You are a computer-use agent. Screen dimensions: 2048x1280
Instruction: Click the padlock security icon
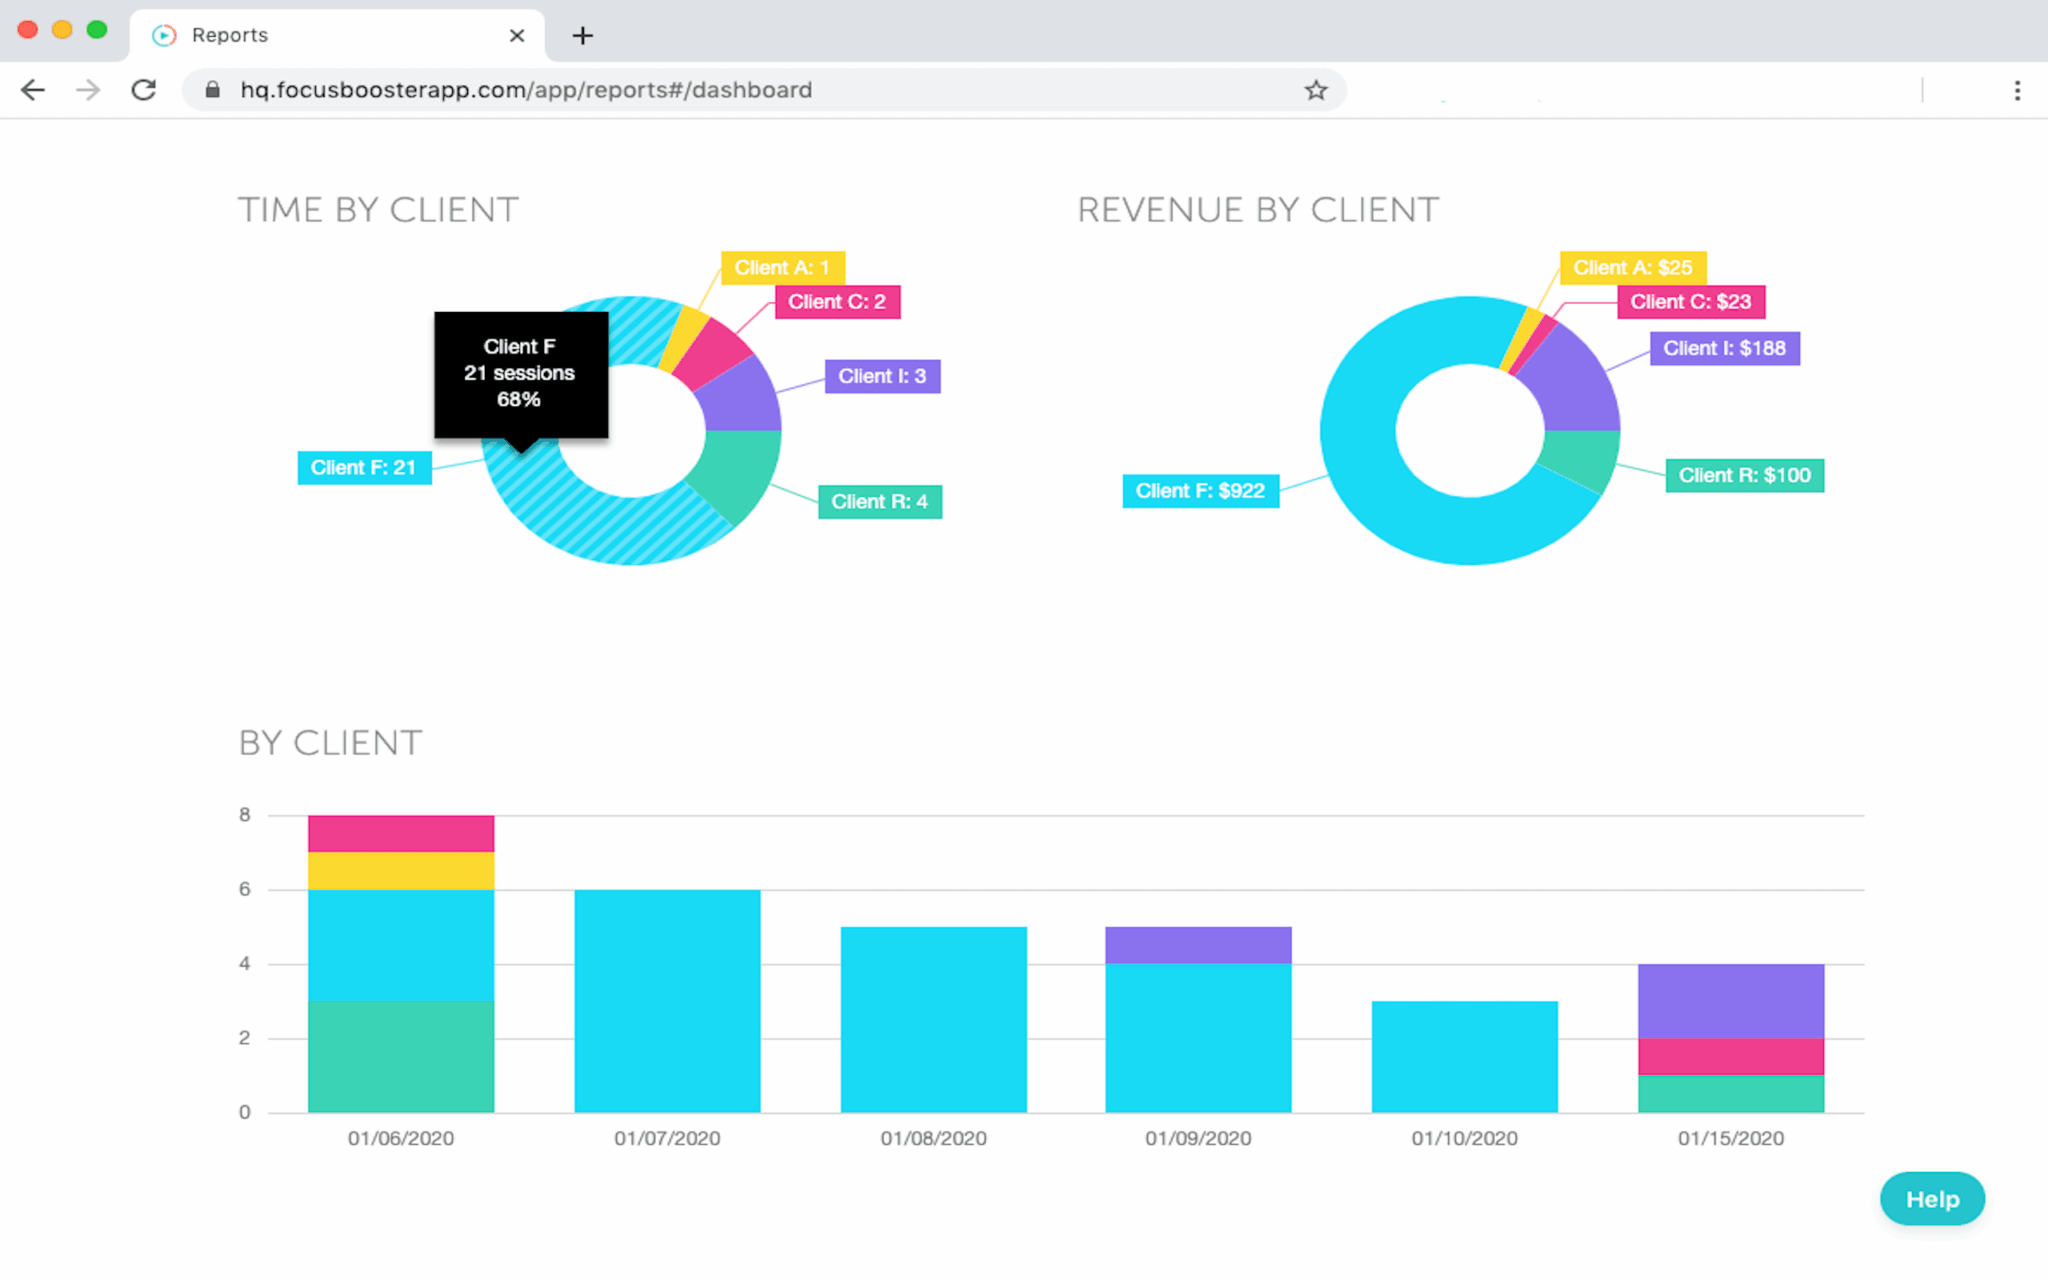point(211,90)
